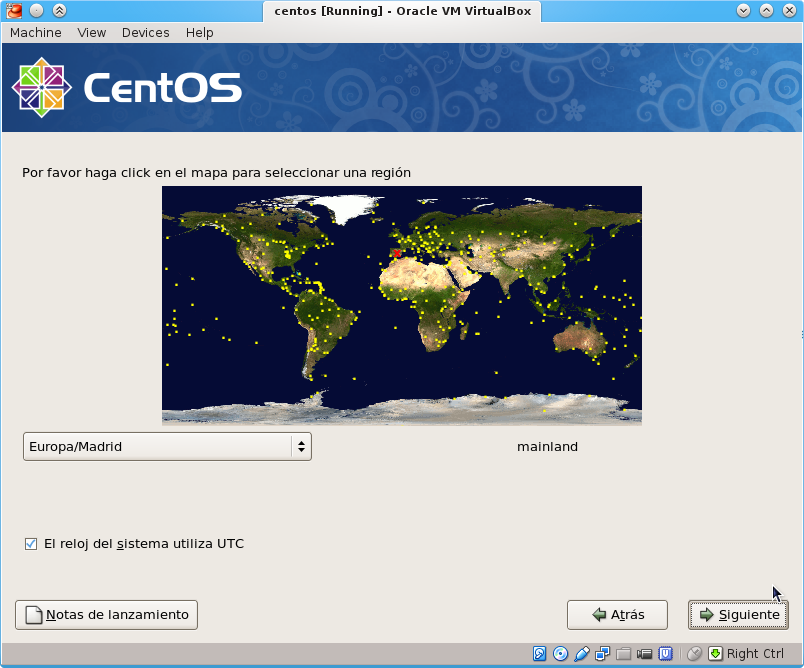Click the green host key arrow icon

715,654
